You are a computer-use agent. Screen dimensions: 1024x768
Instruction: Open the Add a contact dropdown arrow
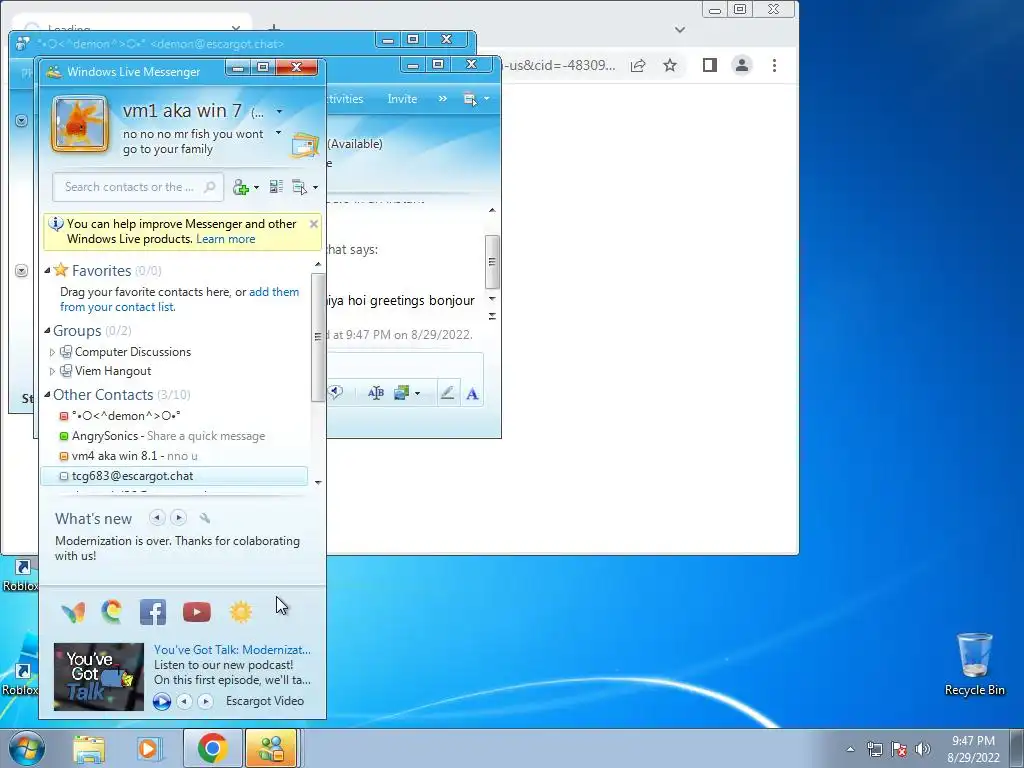tap(256, 187)
